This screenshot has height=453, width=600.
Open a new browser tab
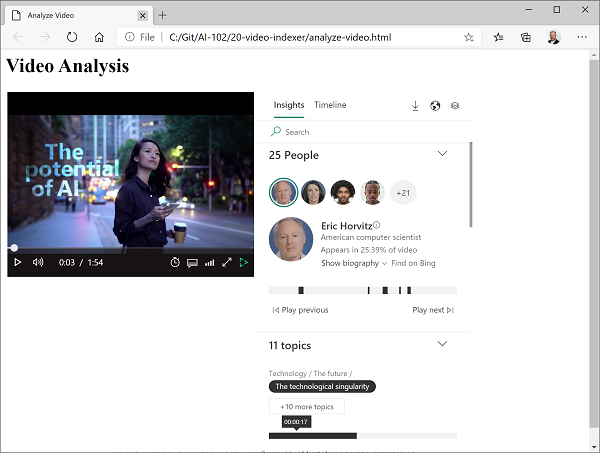[162, 15]
